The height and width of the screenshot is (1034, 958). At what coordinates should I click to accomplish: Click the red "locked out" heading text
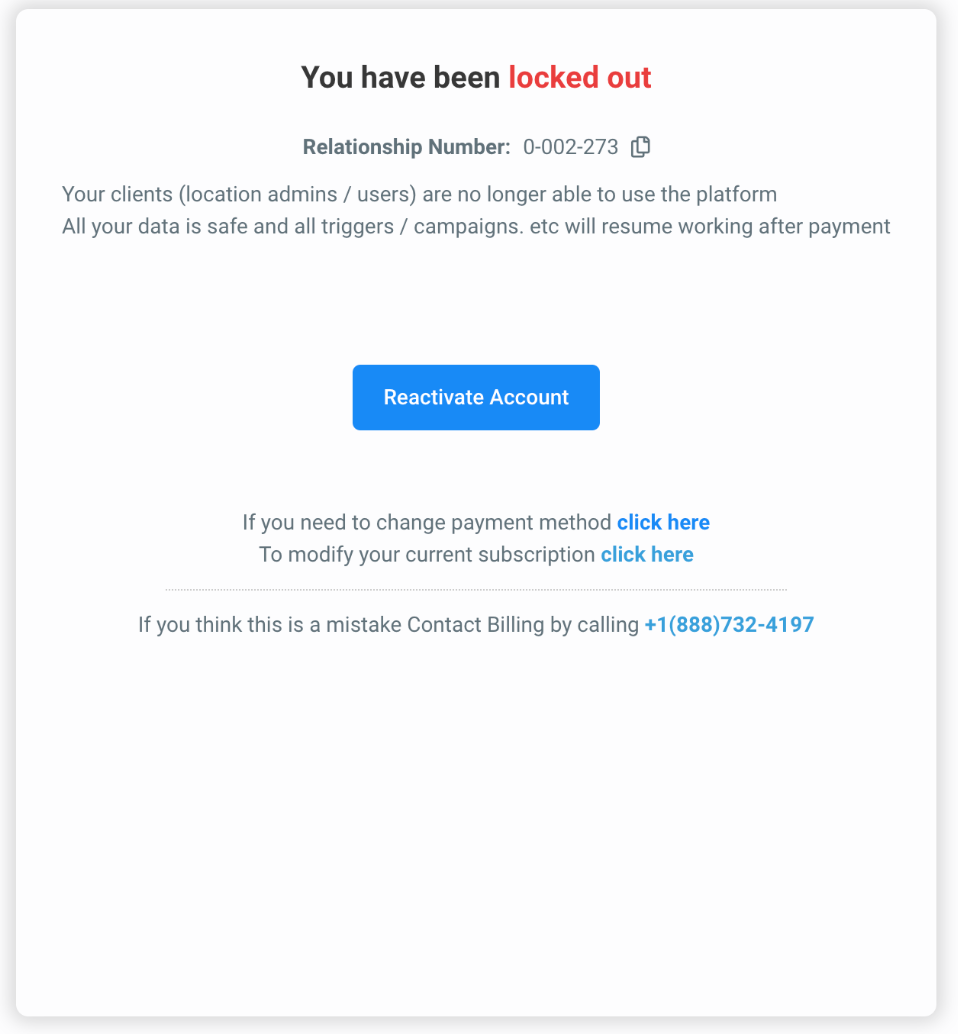point(580,78)
